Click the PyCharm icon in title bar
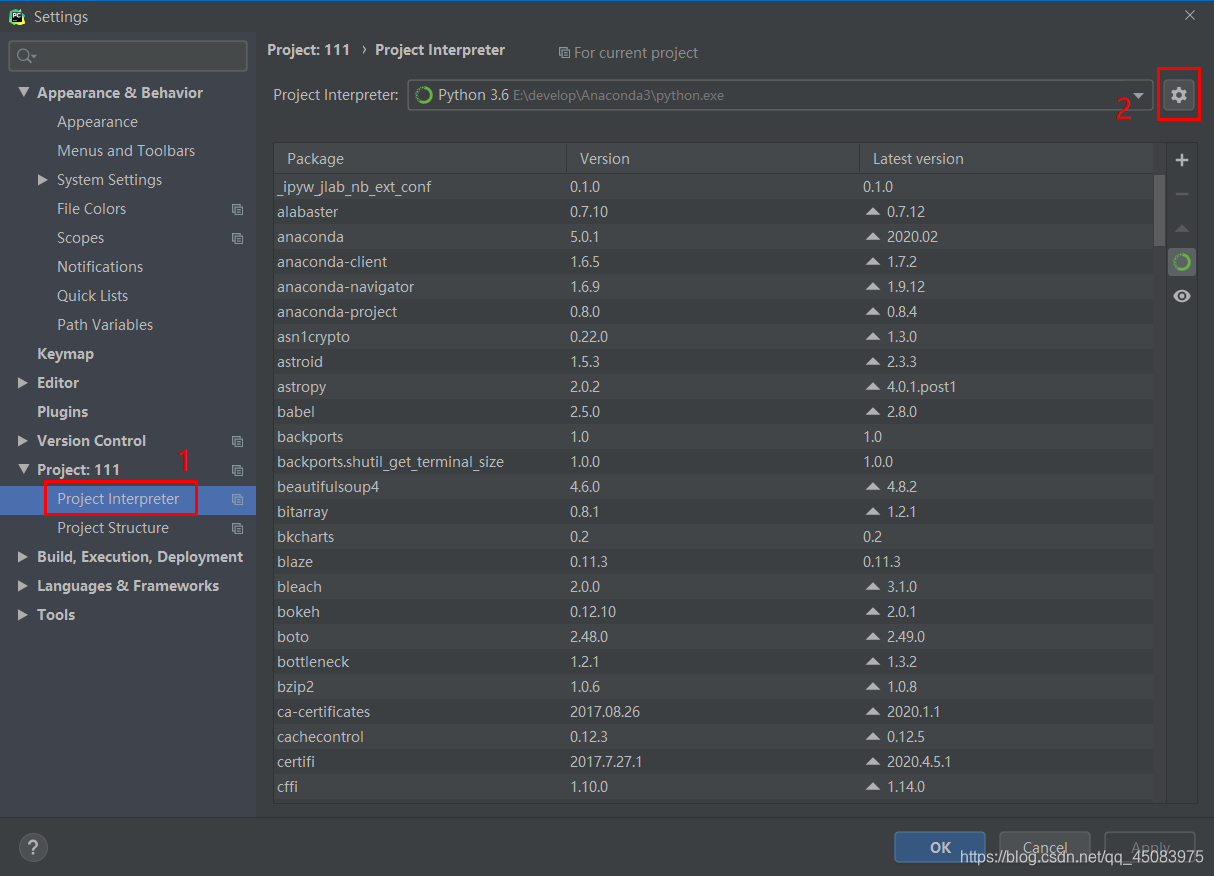 [x=17, y=16]
